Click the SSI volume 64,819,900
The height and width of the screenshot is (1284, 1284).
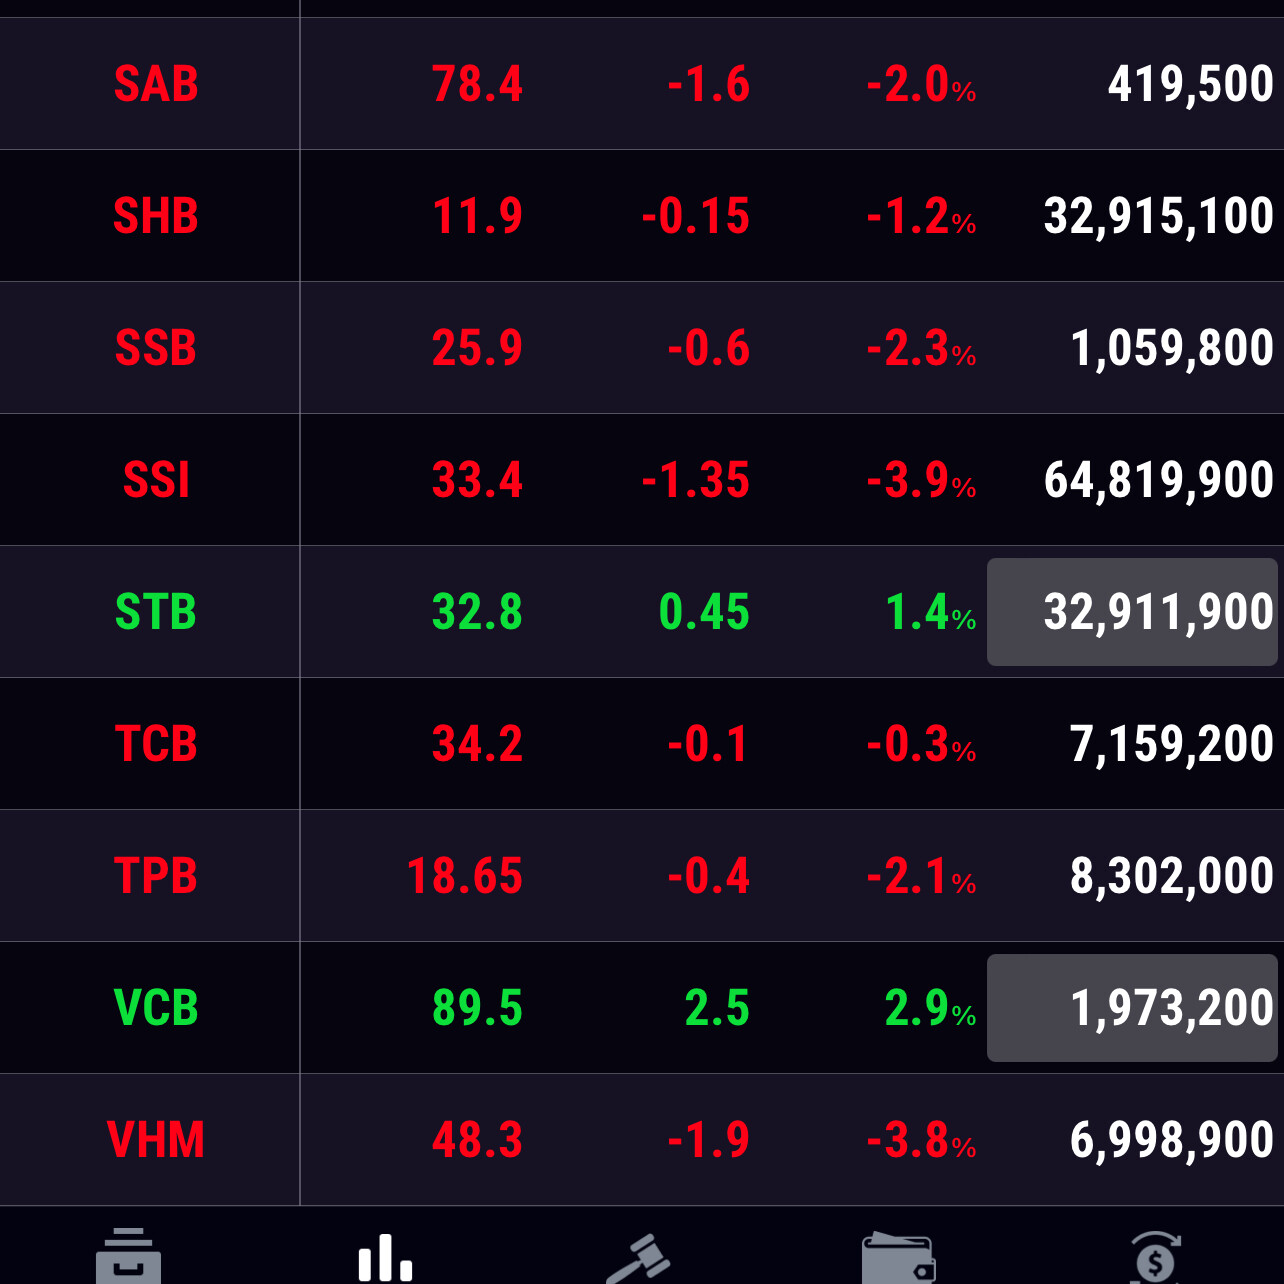[x=1158, y=480]
